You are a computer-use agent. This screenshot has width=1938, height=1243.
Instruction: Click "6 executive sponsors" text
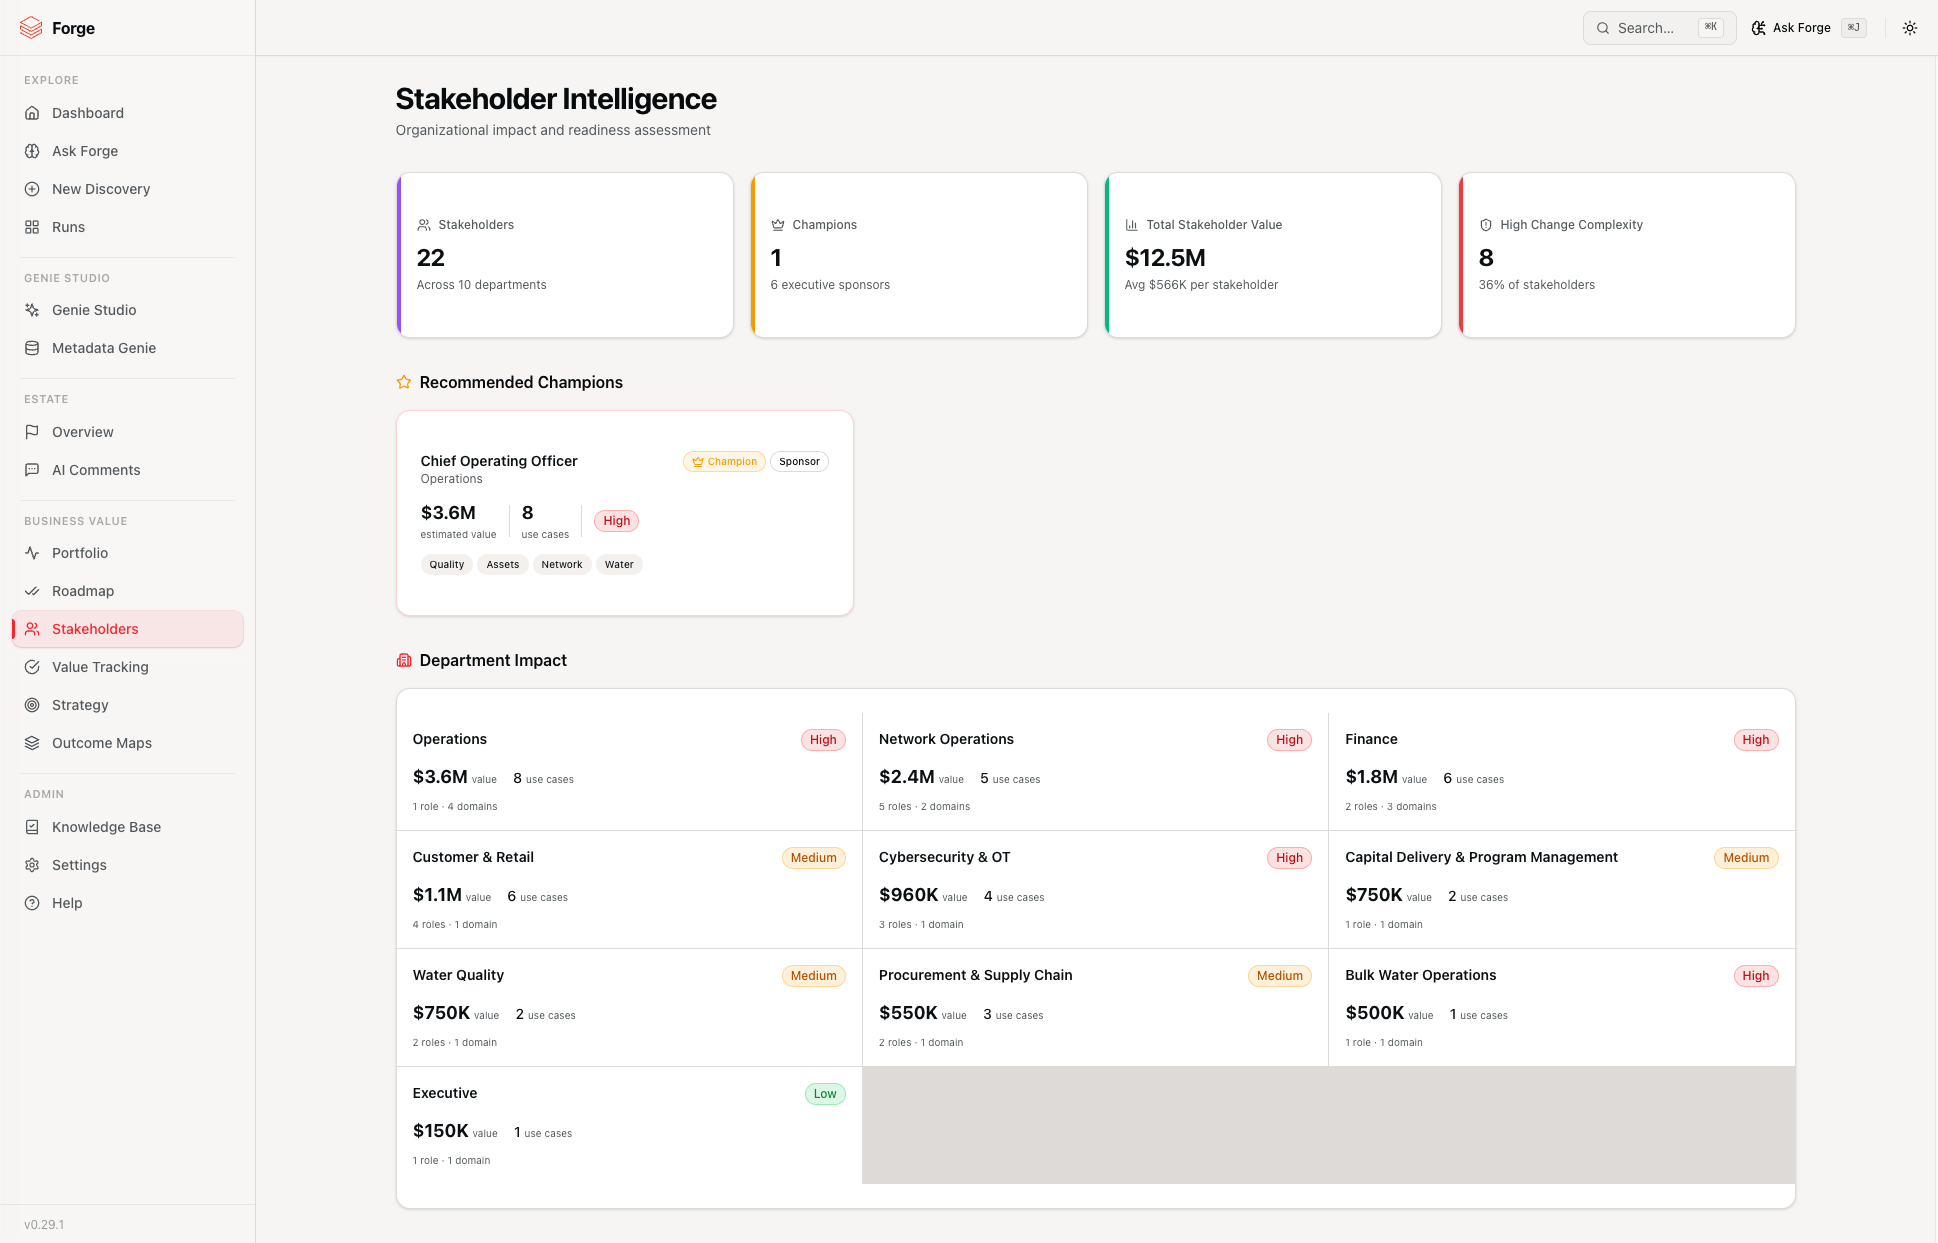pyautogui.click(x=830, y=285)
